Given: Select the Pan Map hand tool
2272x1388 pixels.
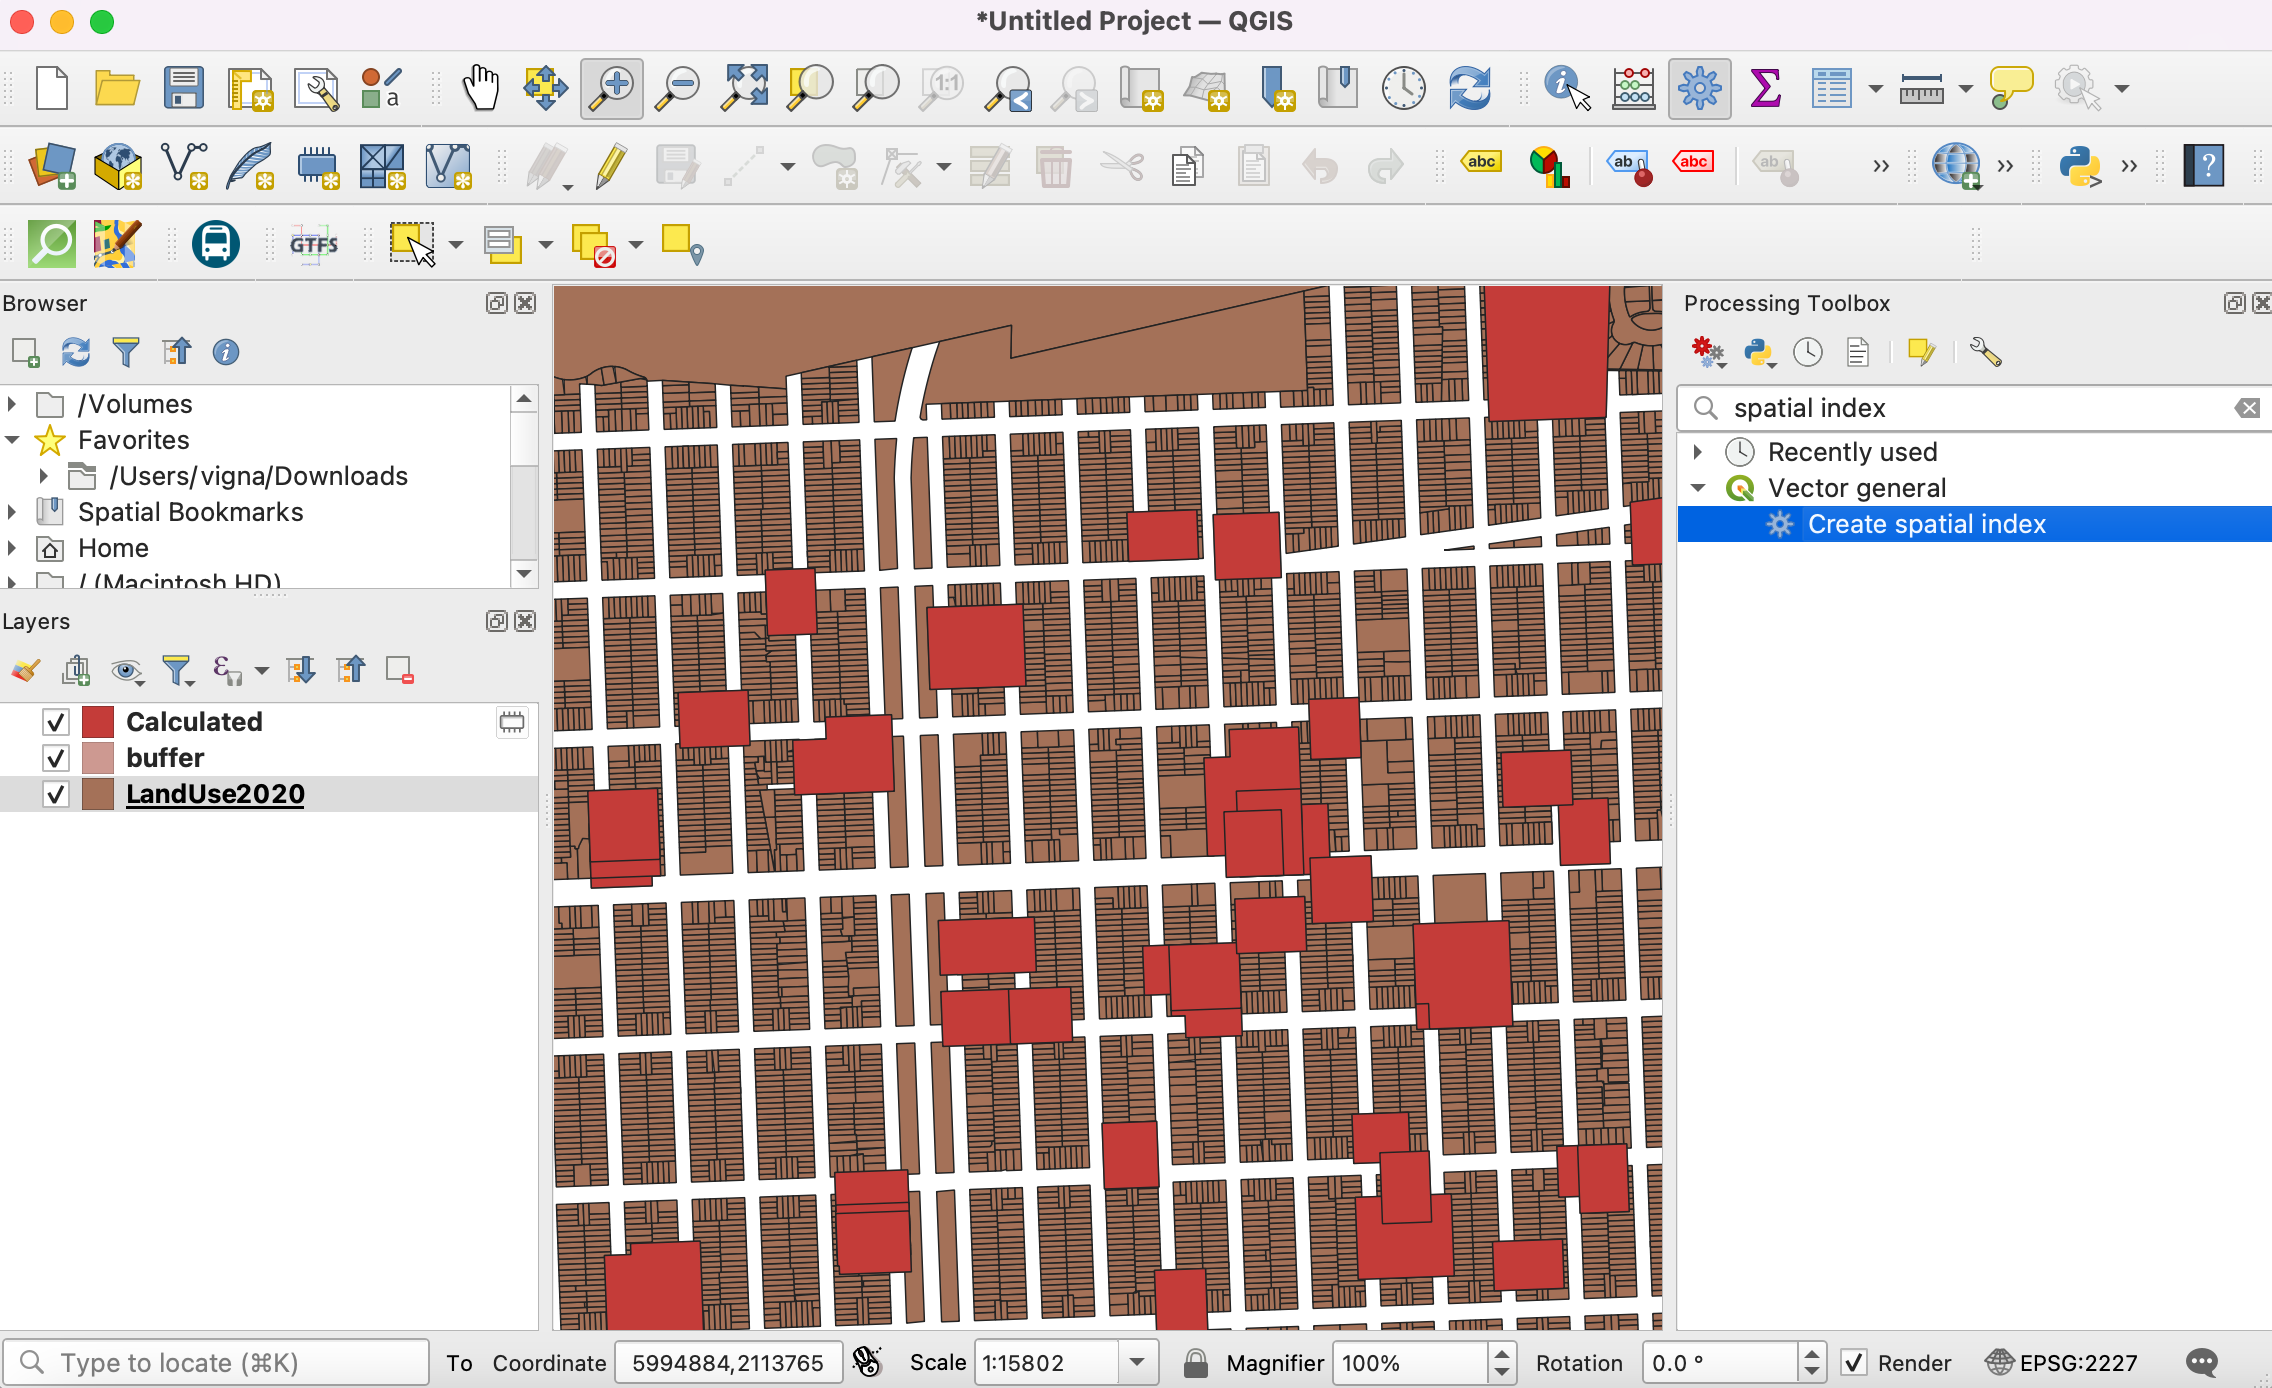Looking at the screenshot, I should (x=481, y=88).
